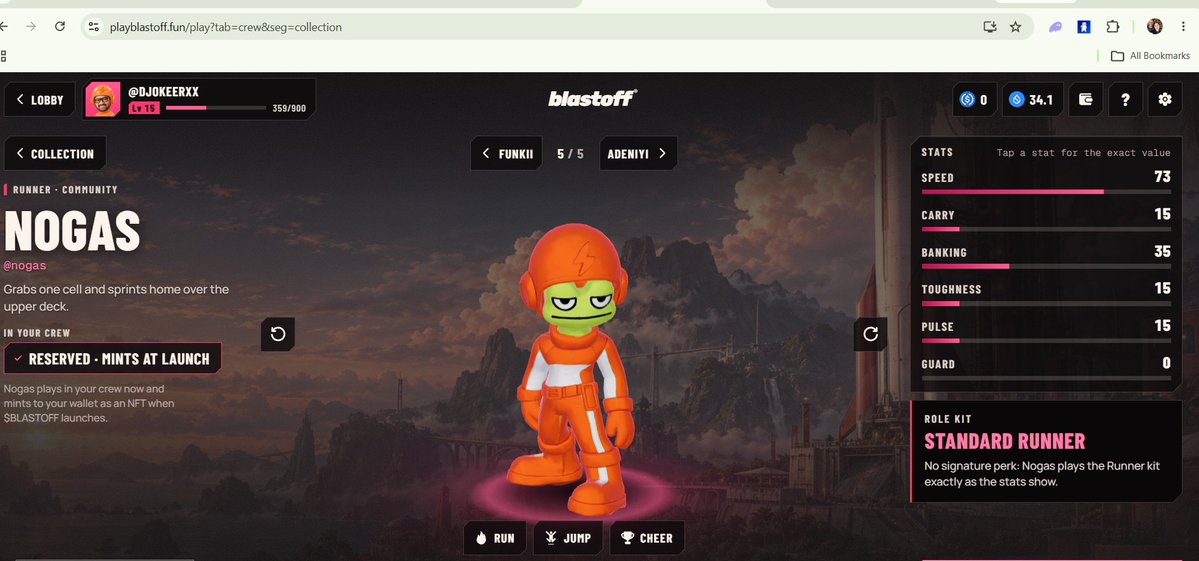
Task: Click the NOGAS character name heading
Action: pyautogui.click(x=72, y=230)
